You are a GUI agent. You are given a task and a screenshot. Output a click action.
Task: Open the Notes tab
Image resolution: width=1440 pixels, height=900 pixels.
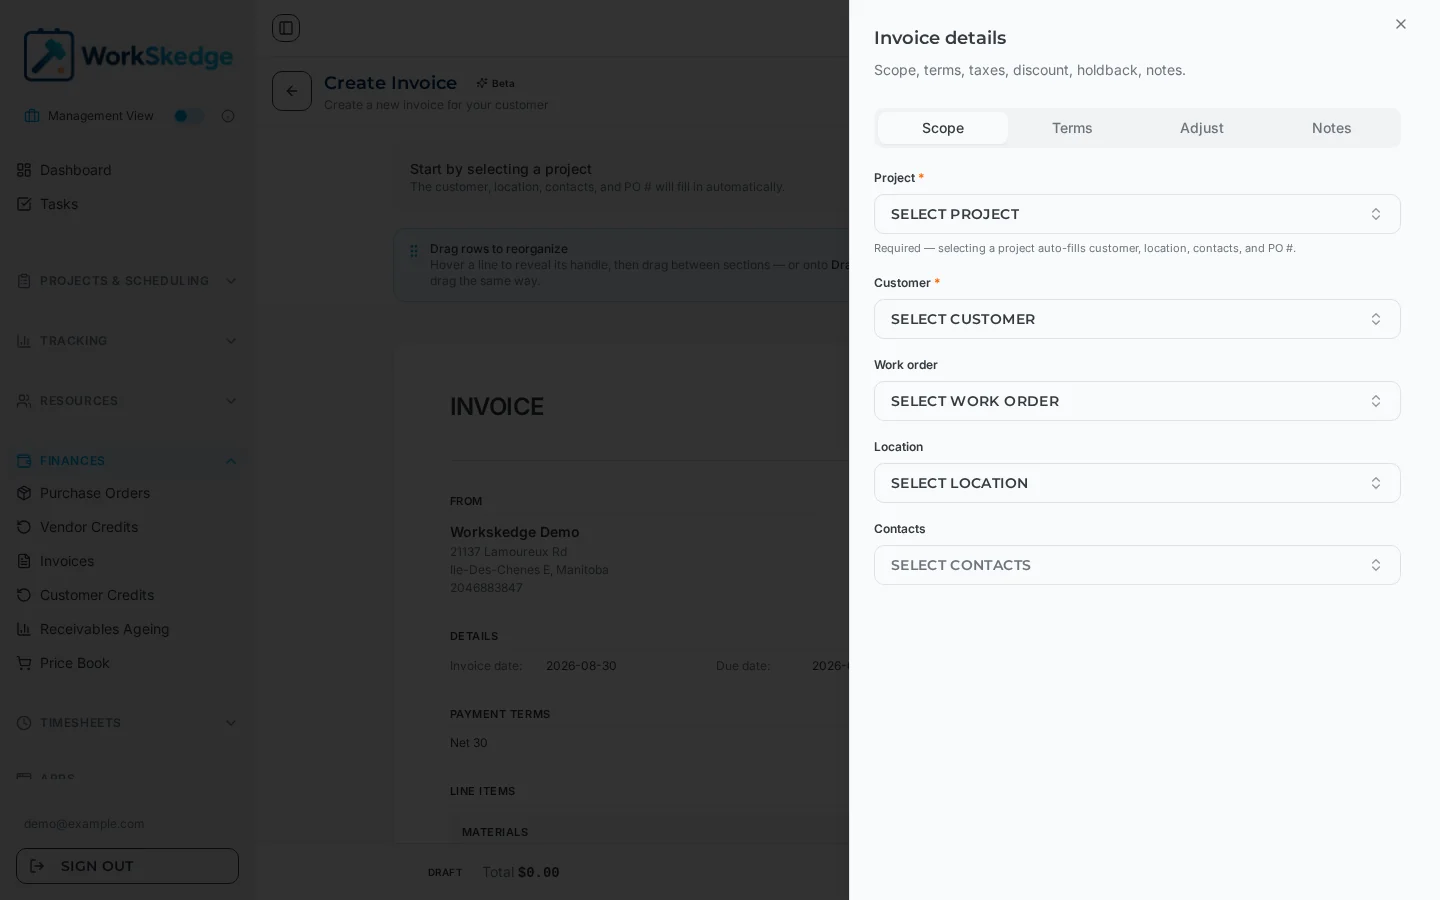coord(1331,128)
